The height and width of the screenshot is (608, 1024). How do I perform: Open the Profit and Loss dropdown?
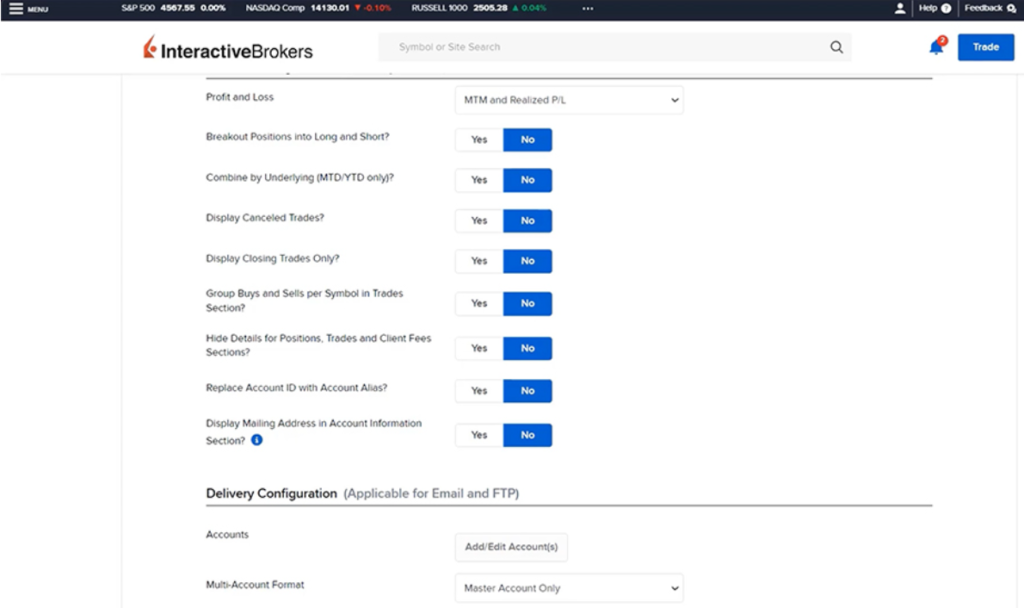pyautogui.click(x=569, y=100)
